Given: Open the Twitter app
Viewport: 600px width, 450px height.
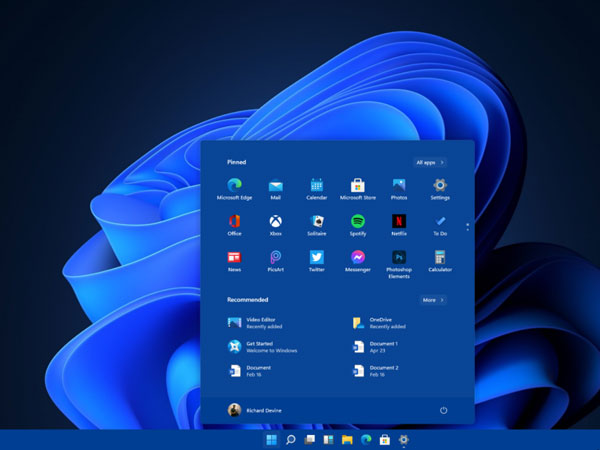Looking at the screenshot, I should click(x=316, y=261).
